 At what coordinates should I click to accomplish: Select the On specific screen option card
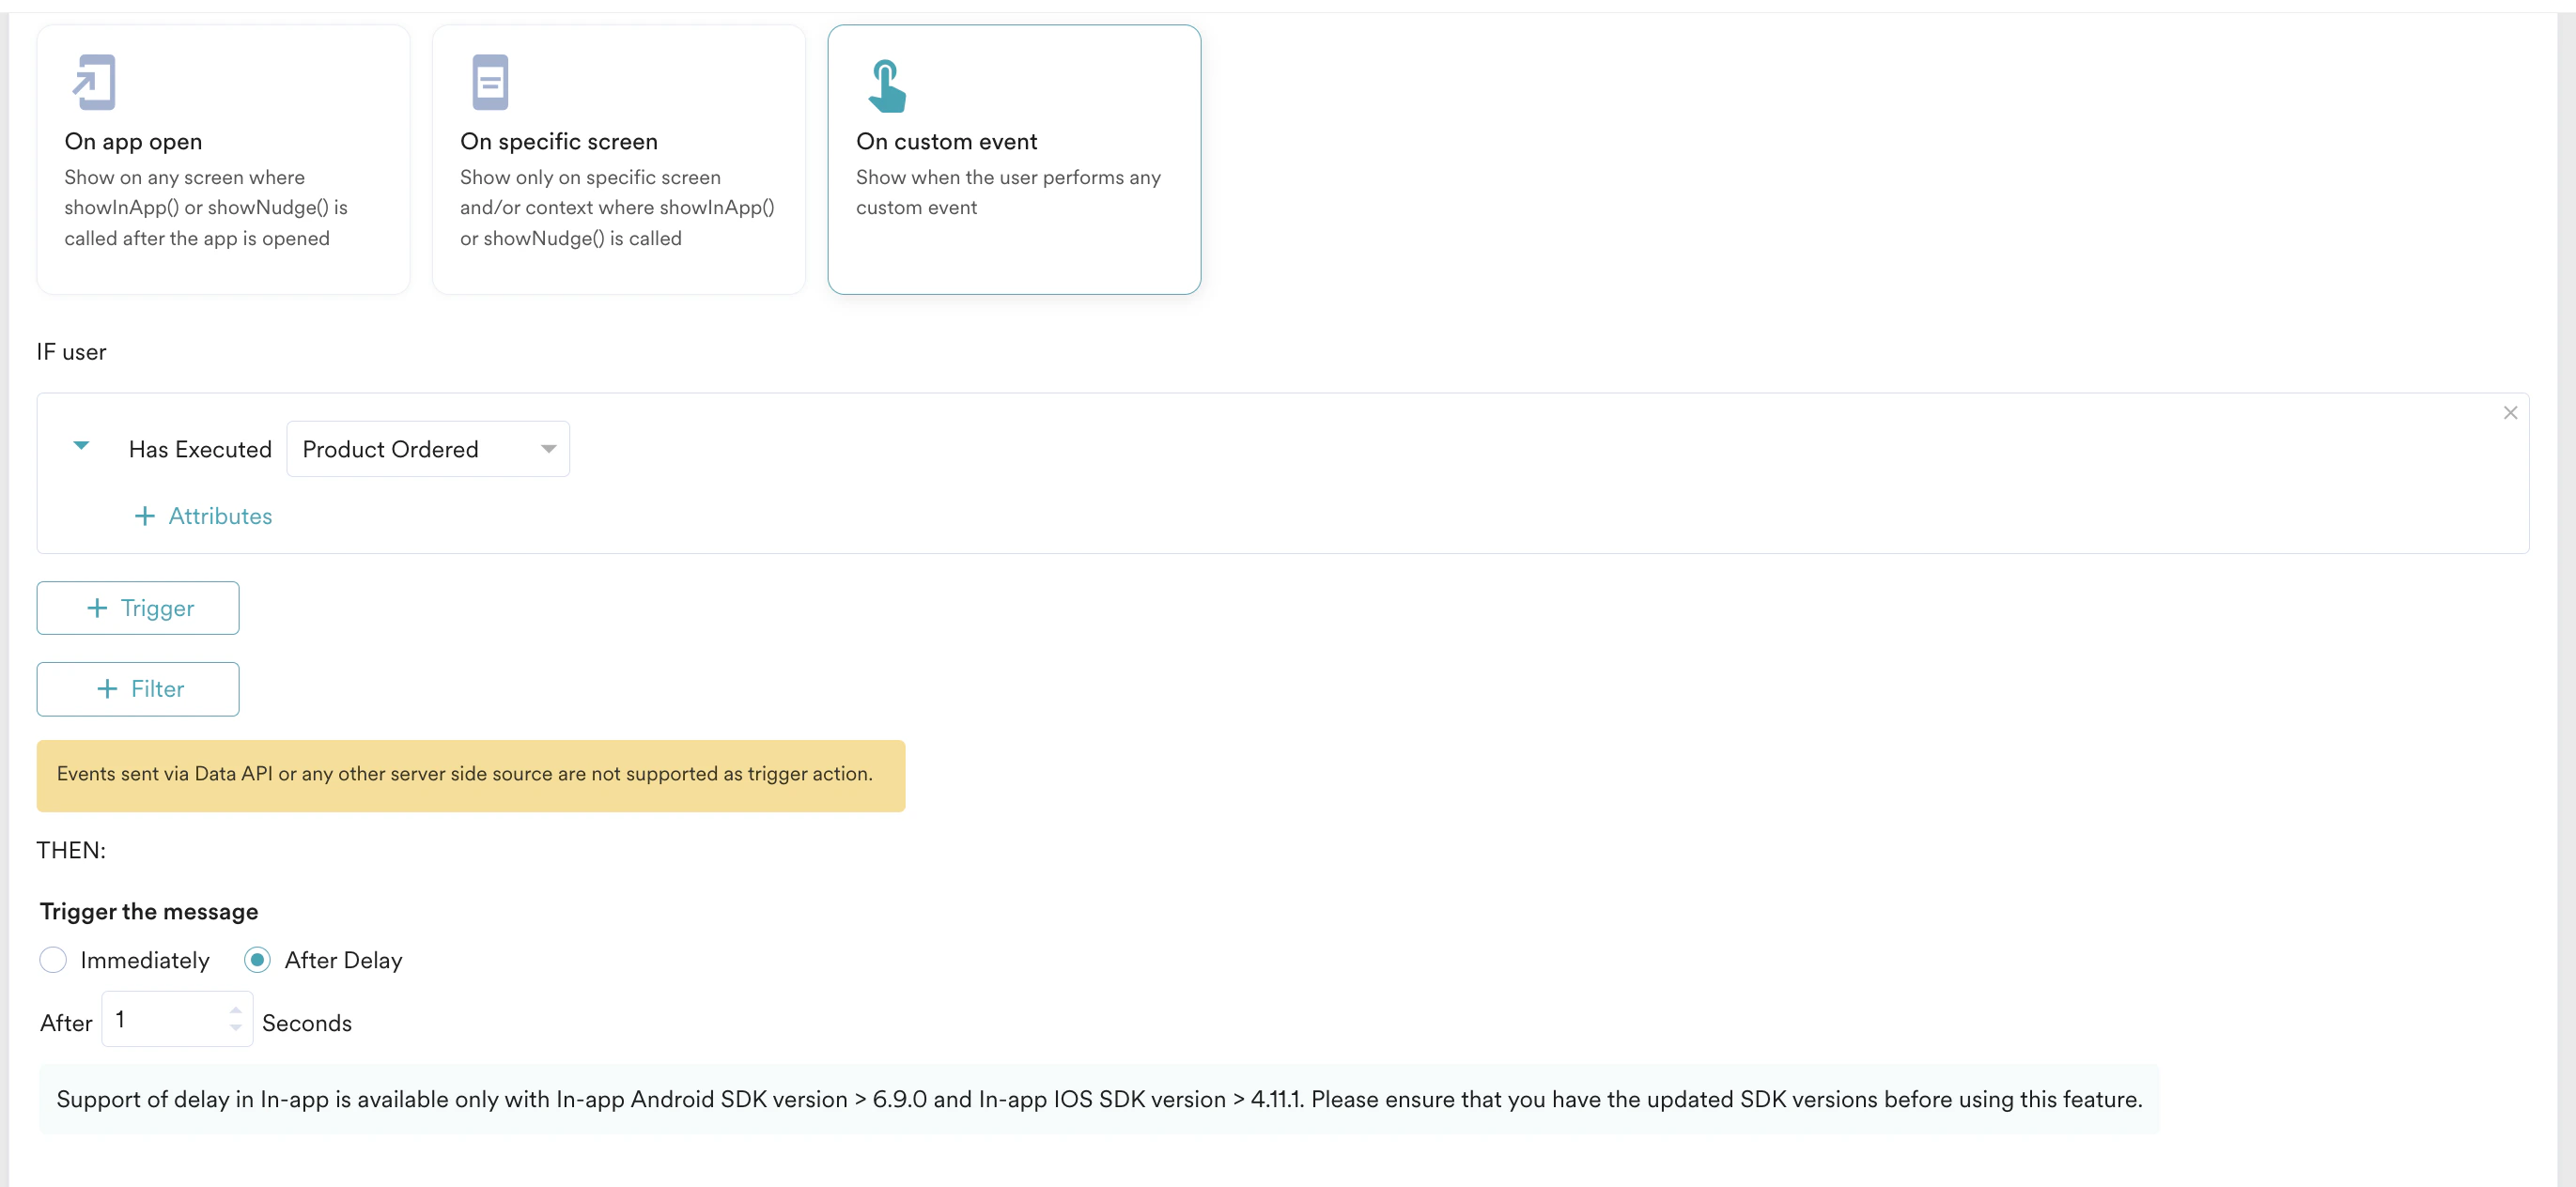(x=618, y=160)
